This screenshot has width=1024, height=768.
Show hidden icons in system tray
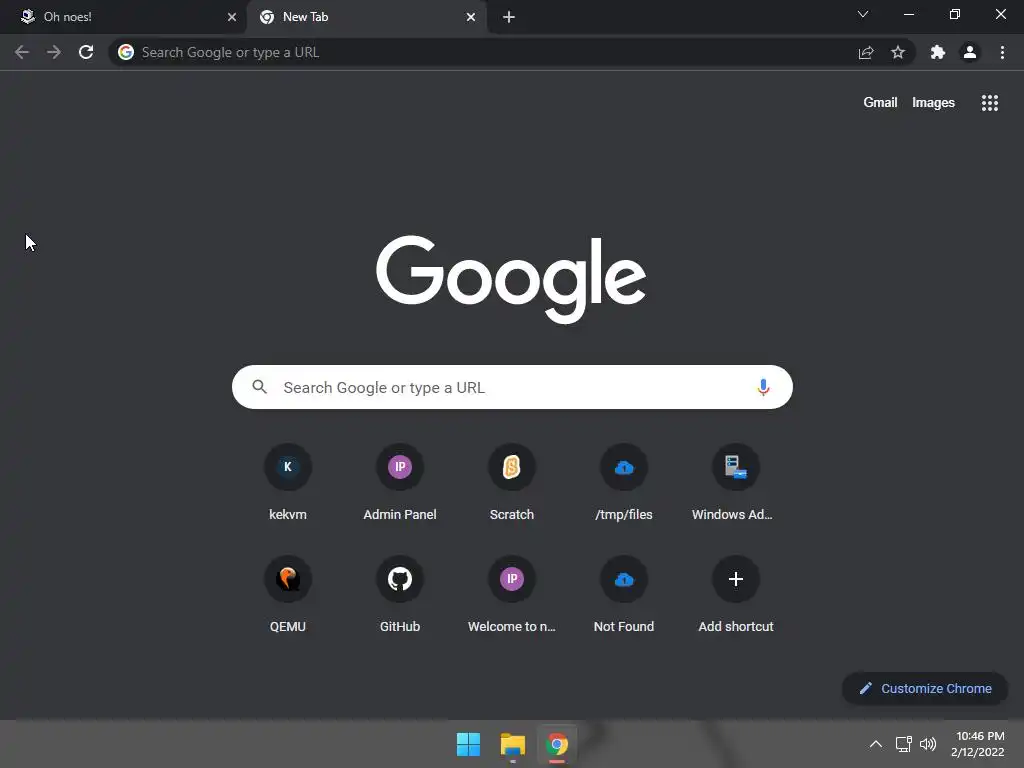click(x=876, y=744)
